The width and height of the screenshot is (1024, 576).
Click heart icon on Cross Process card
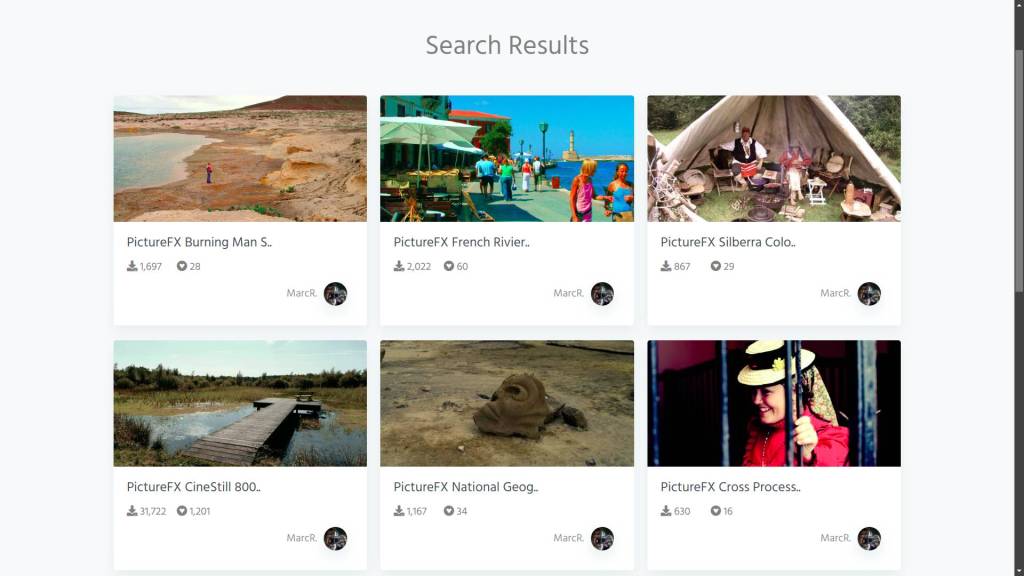tap(716, 511)
